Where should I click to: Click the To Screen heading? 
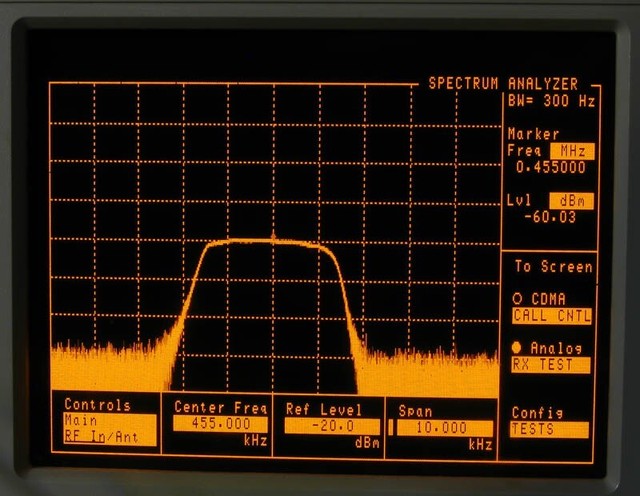coord(553,267)
